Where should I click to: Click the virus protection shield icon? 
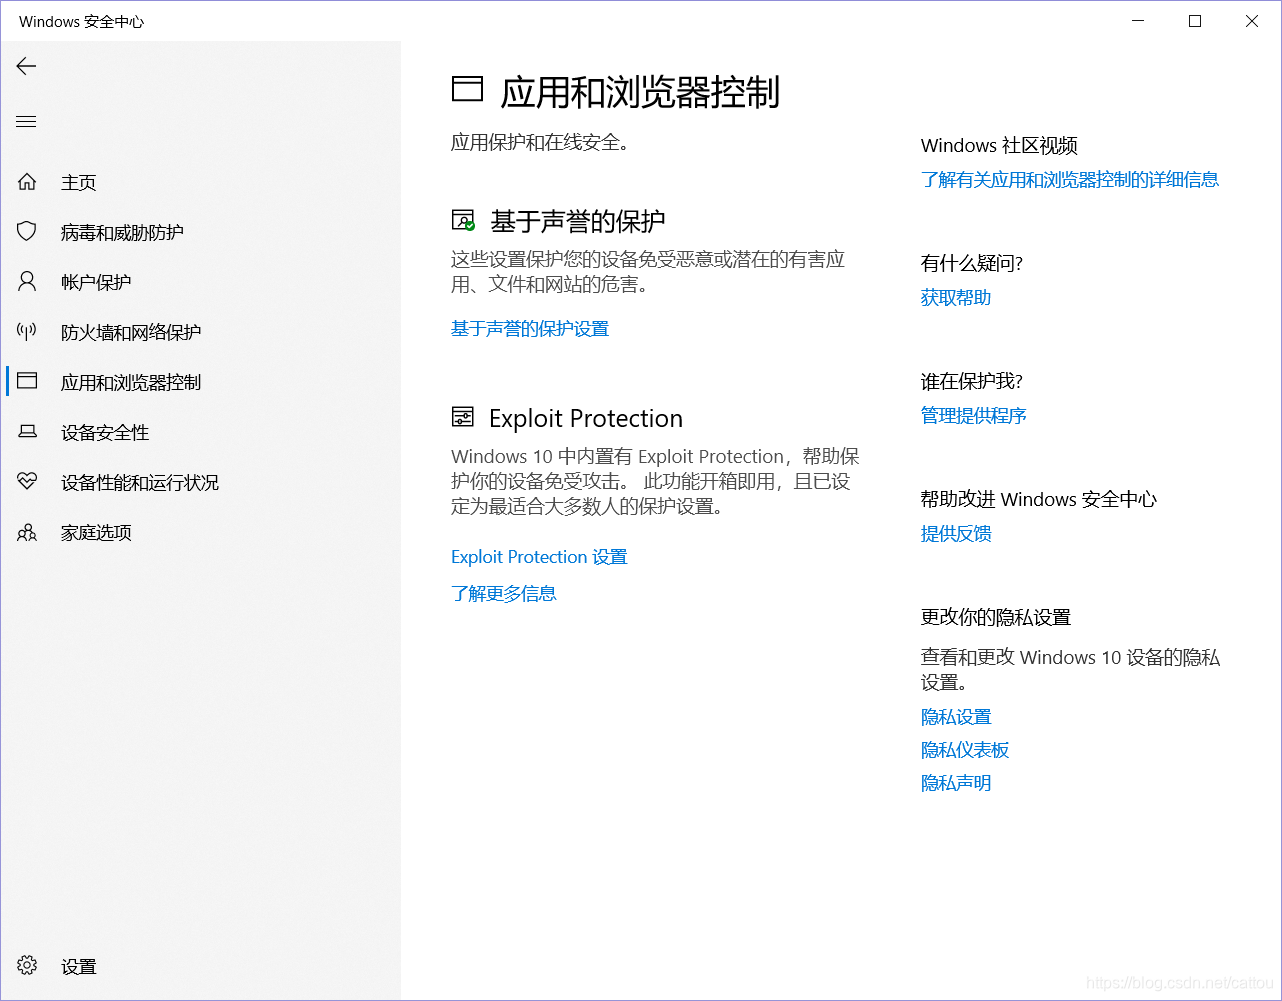27,232
